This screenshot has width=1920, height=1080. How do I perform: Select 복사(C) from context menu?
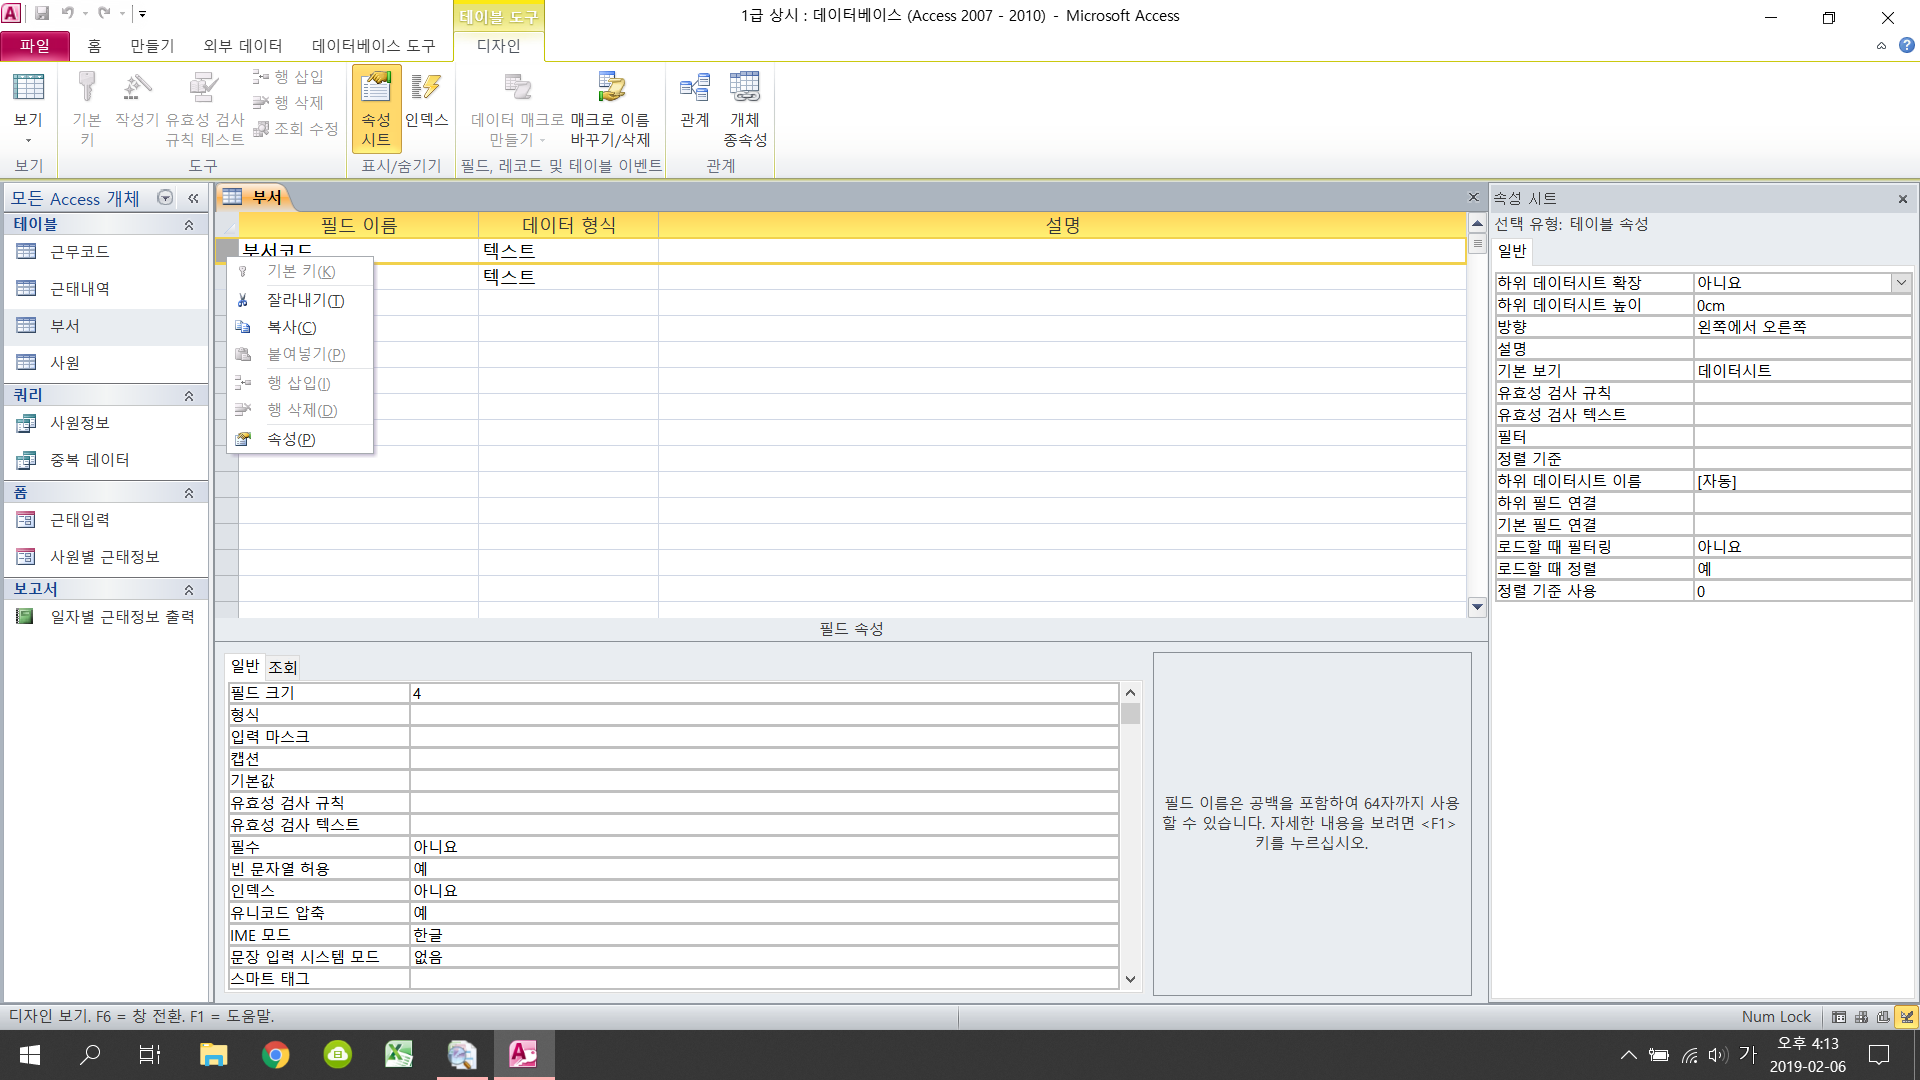[291, 327]
